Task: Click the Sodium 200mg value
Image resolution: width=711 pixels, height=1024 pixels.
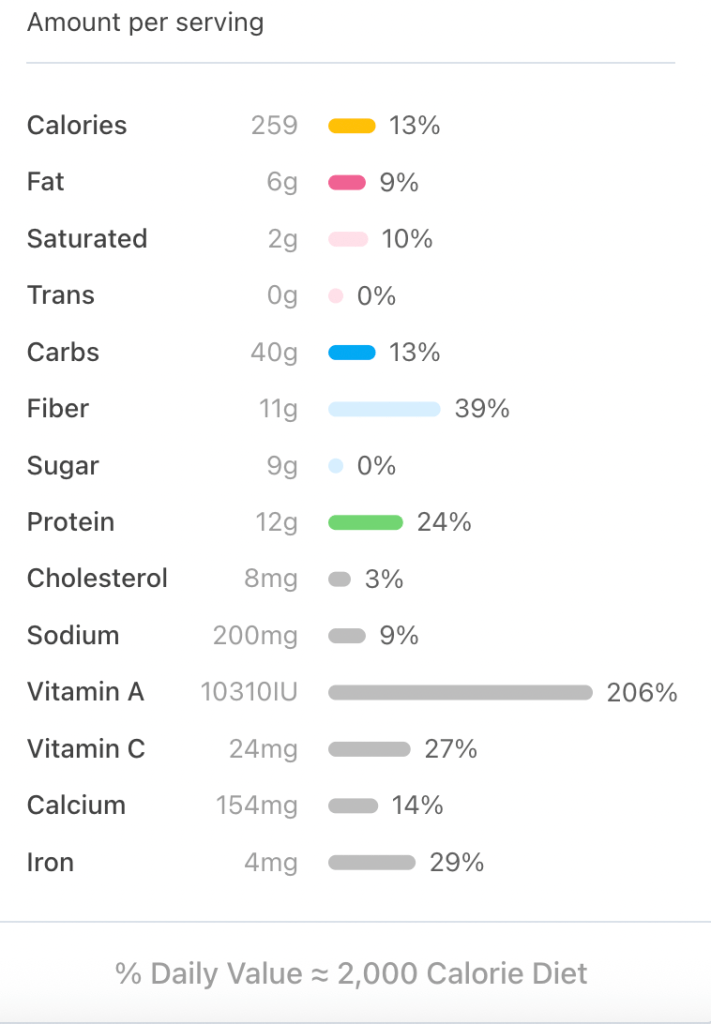Action: pyautogui.click(x=255, y=636)
